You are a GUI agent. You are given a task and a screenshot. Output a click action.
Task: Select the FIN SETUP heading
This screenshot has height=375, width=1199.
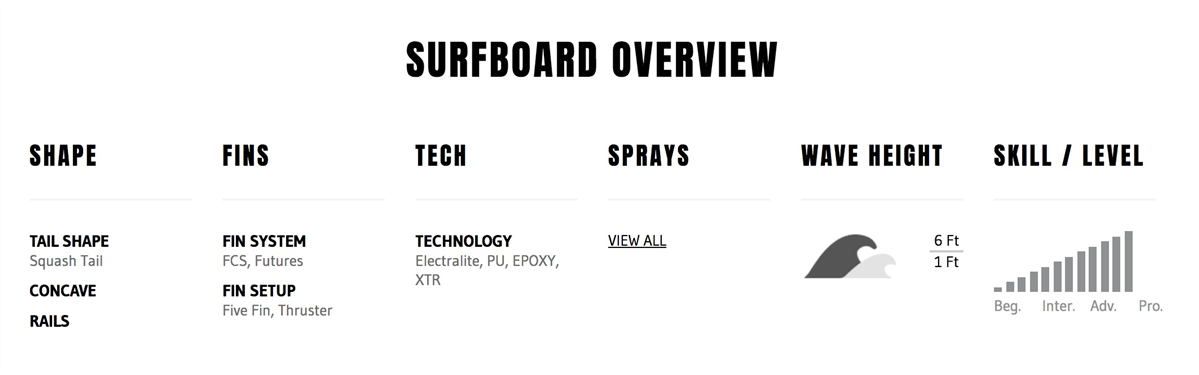click(259, 291)
